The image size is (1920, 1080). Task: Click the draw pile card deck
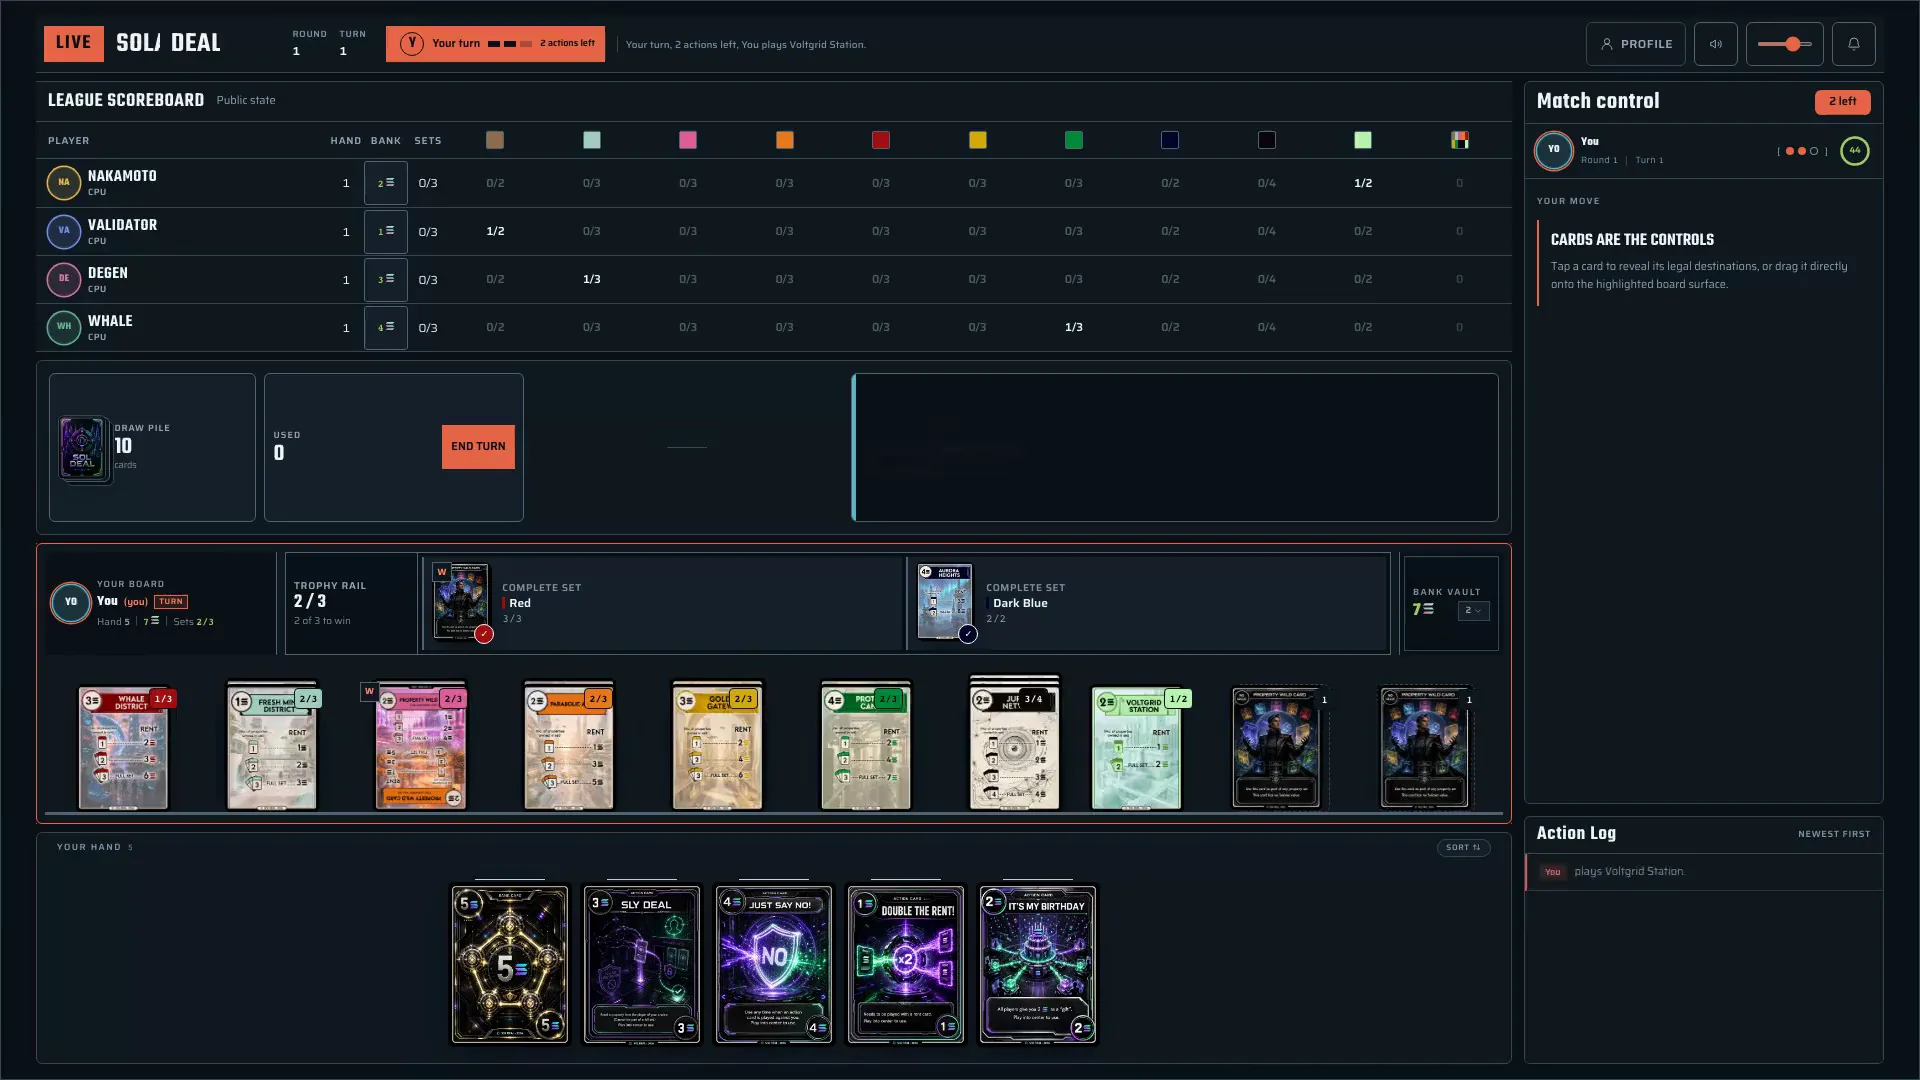(x=83, y=448)
